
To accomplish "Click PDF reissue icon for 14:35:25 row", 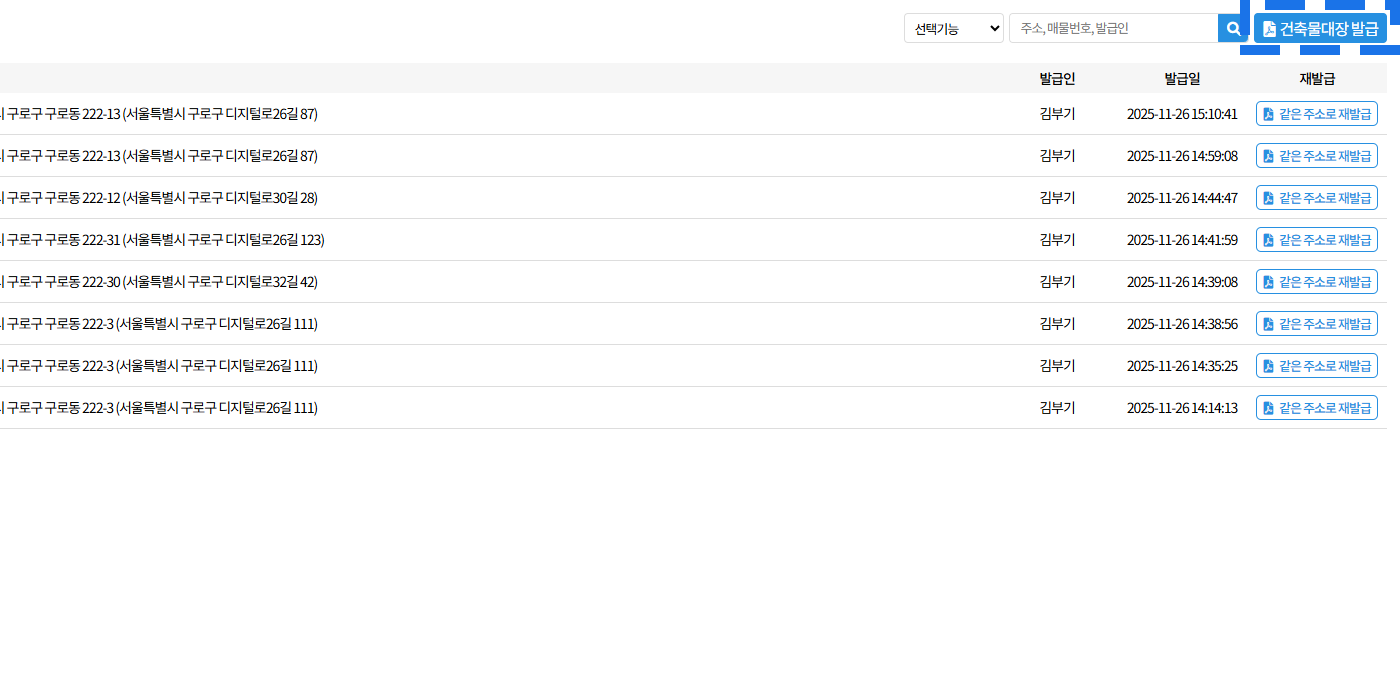I will point(1268,366).
